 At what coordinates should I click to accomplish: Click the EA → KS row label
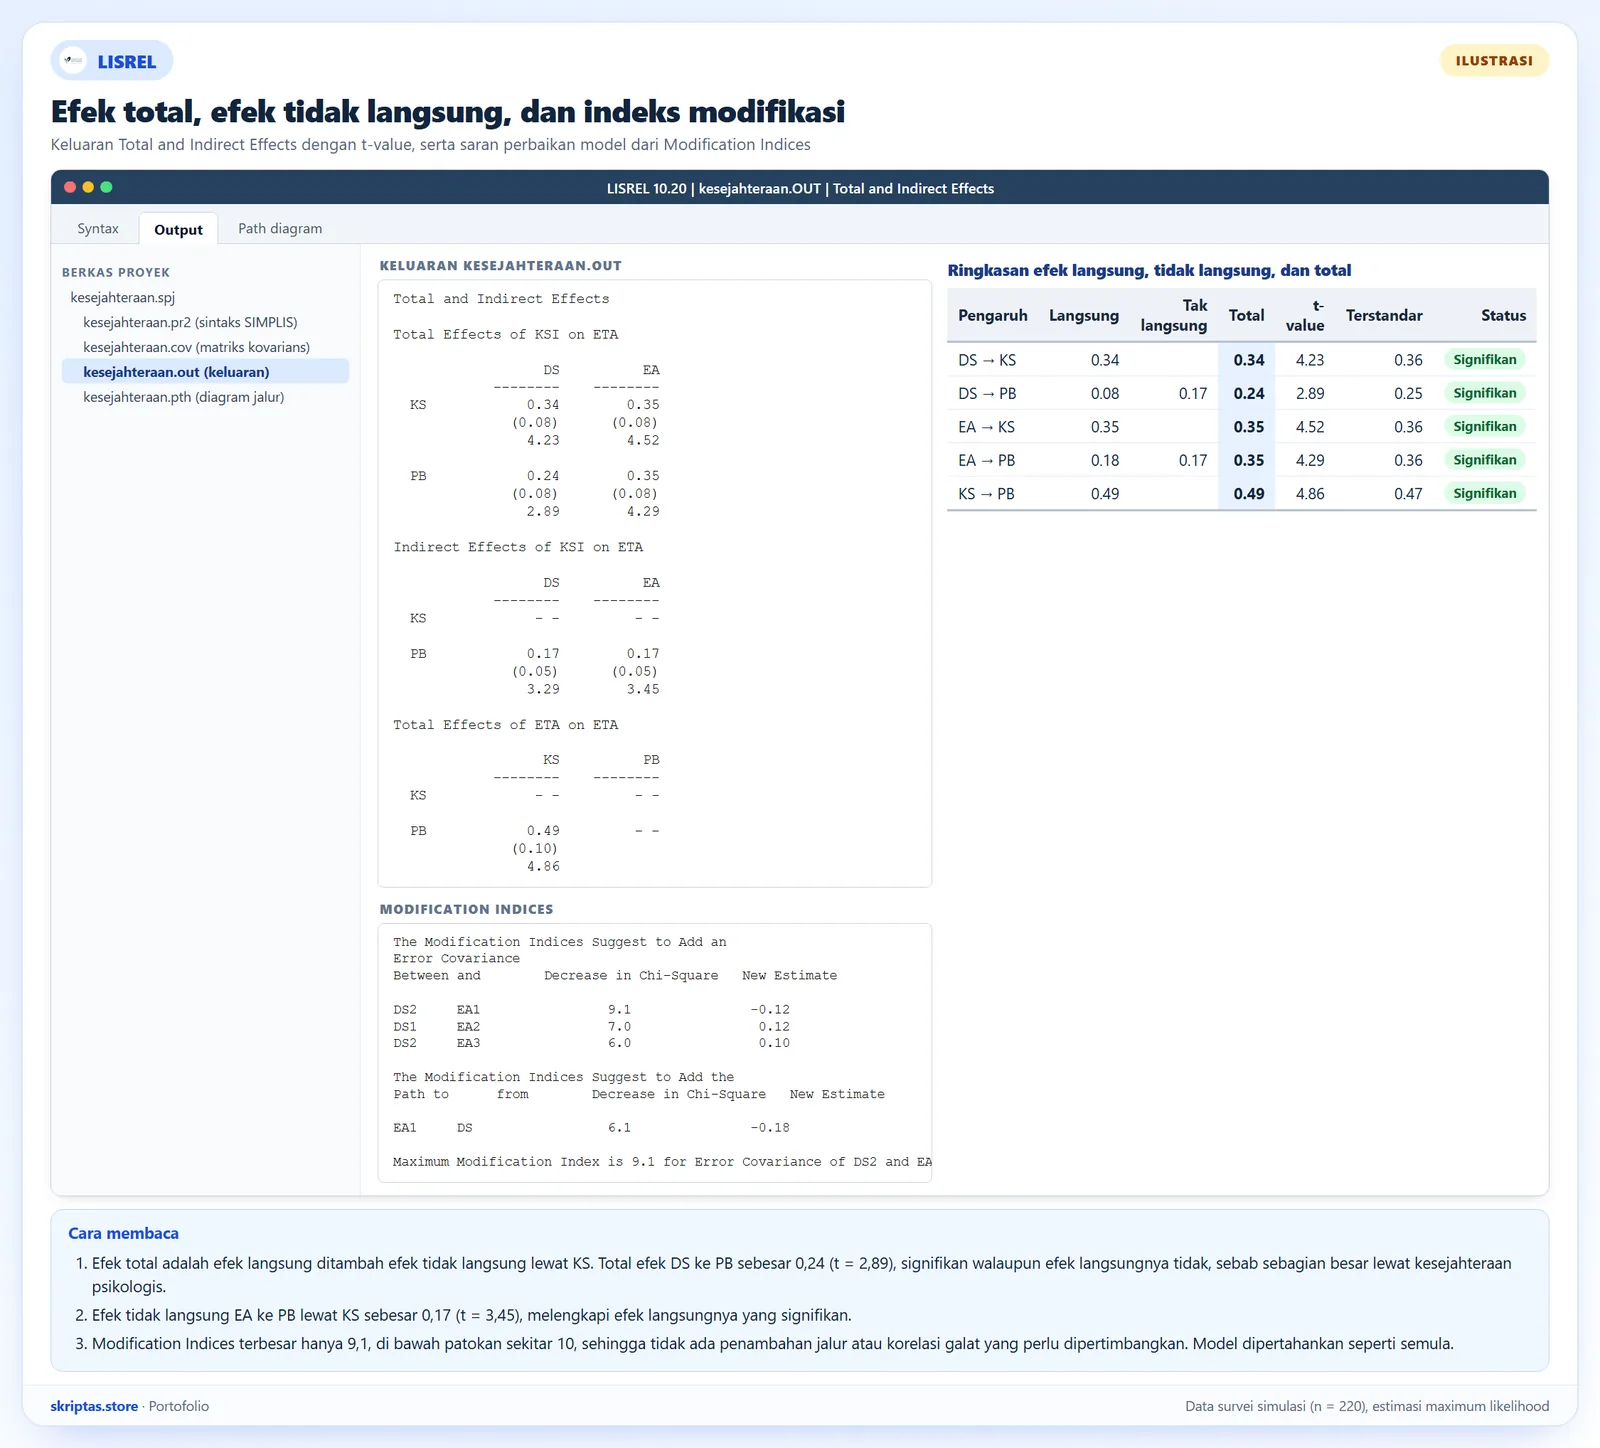[986, 427]
